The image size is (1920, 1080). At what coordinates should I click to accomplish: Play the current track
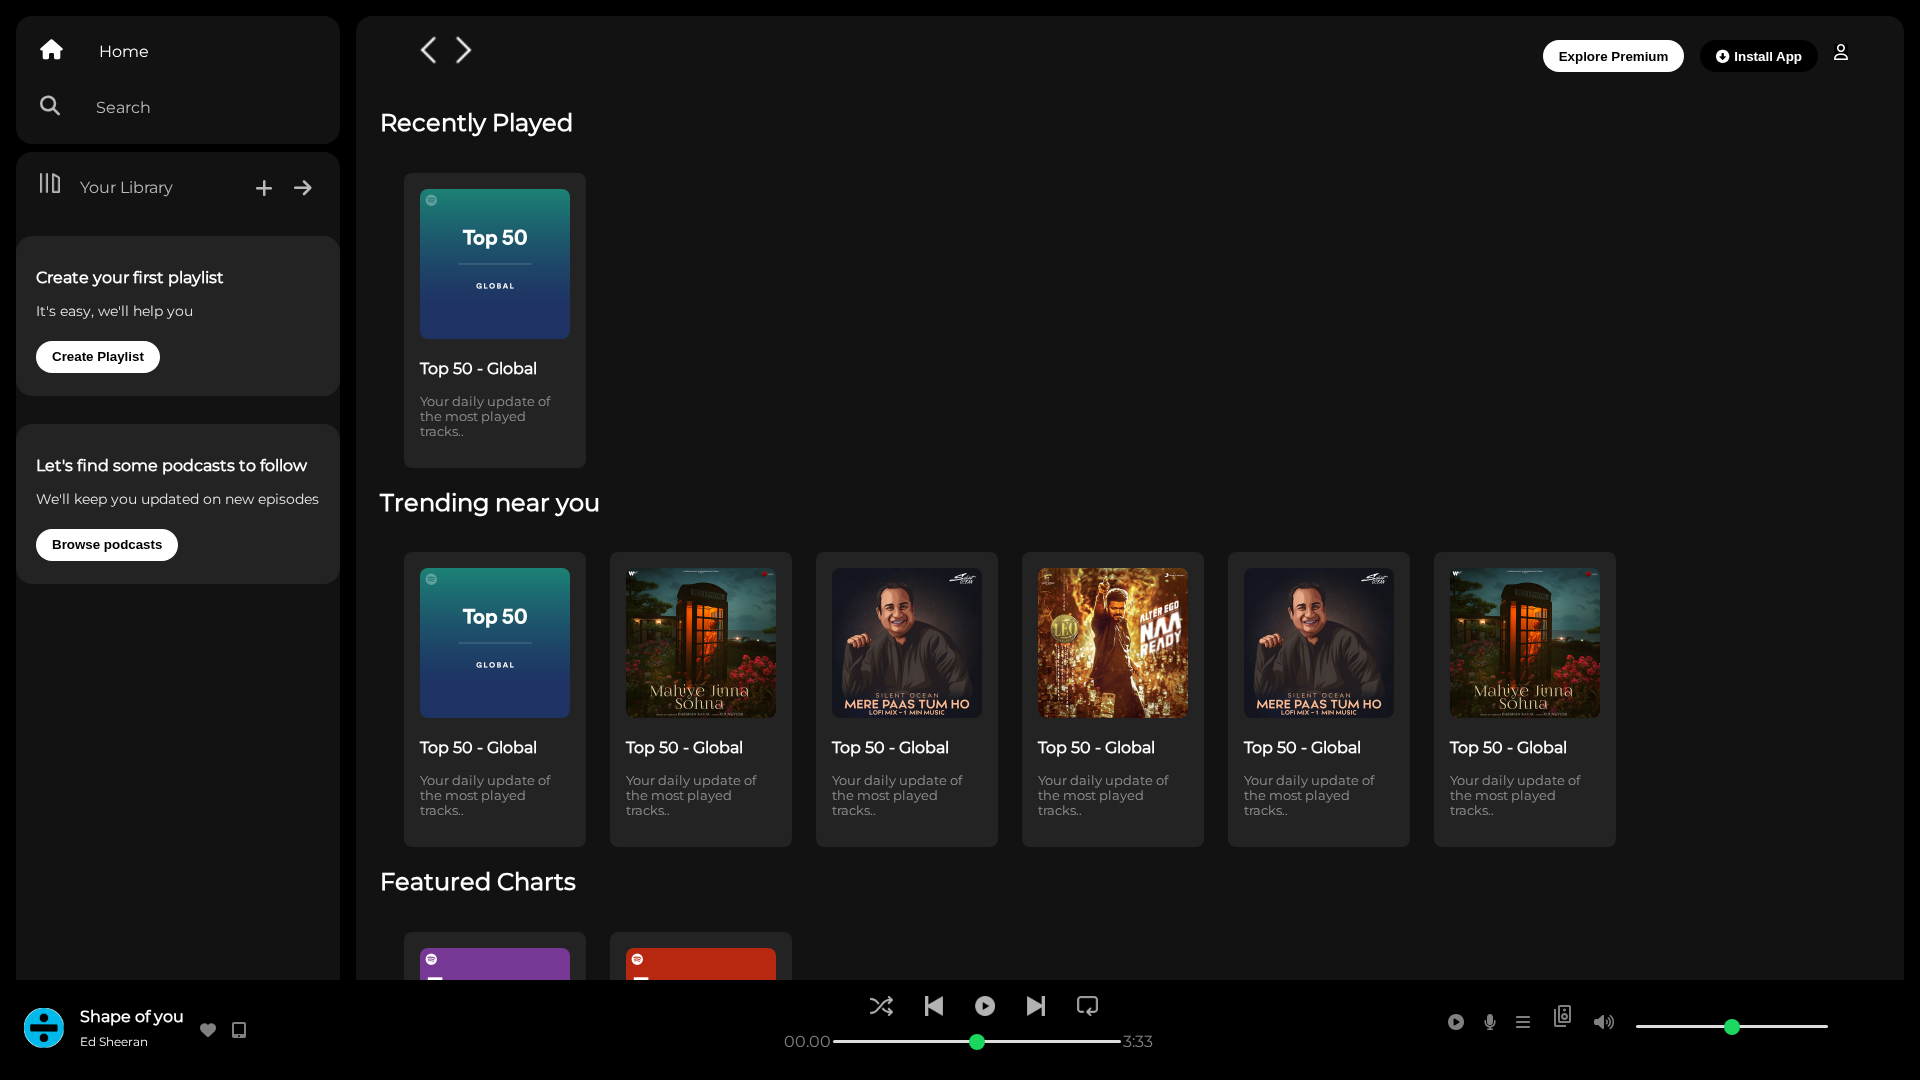click(x=985, y=1006)
